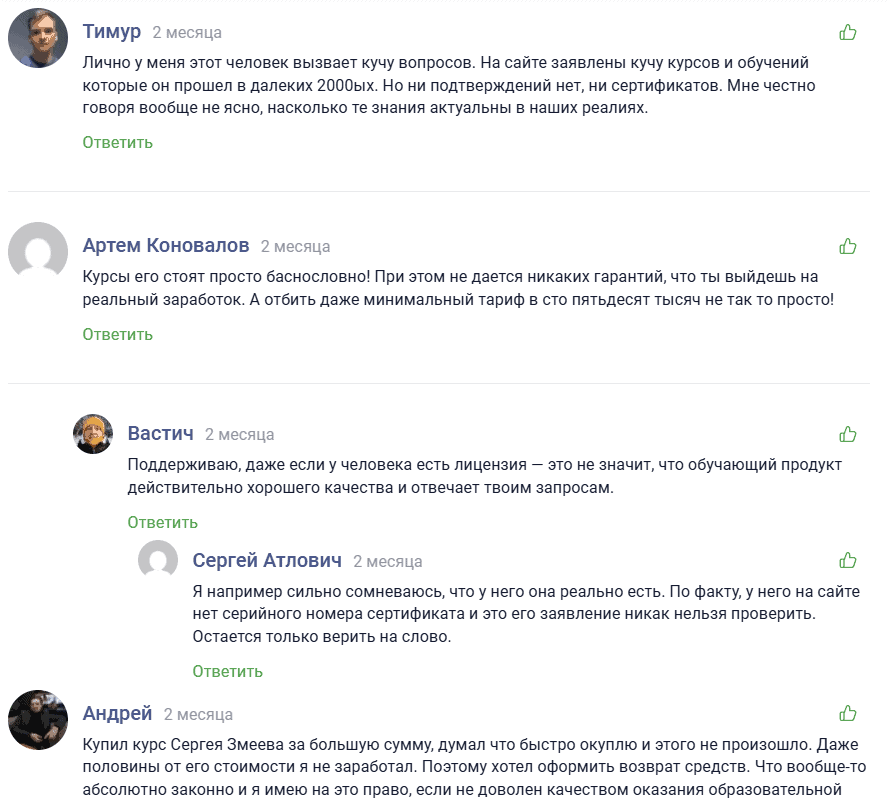This screenshot has width=889, height=804.
Task: Reply to Тимур's comment via Ответить
Action: coord(117,142)
